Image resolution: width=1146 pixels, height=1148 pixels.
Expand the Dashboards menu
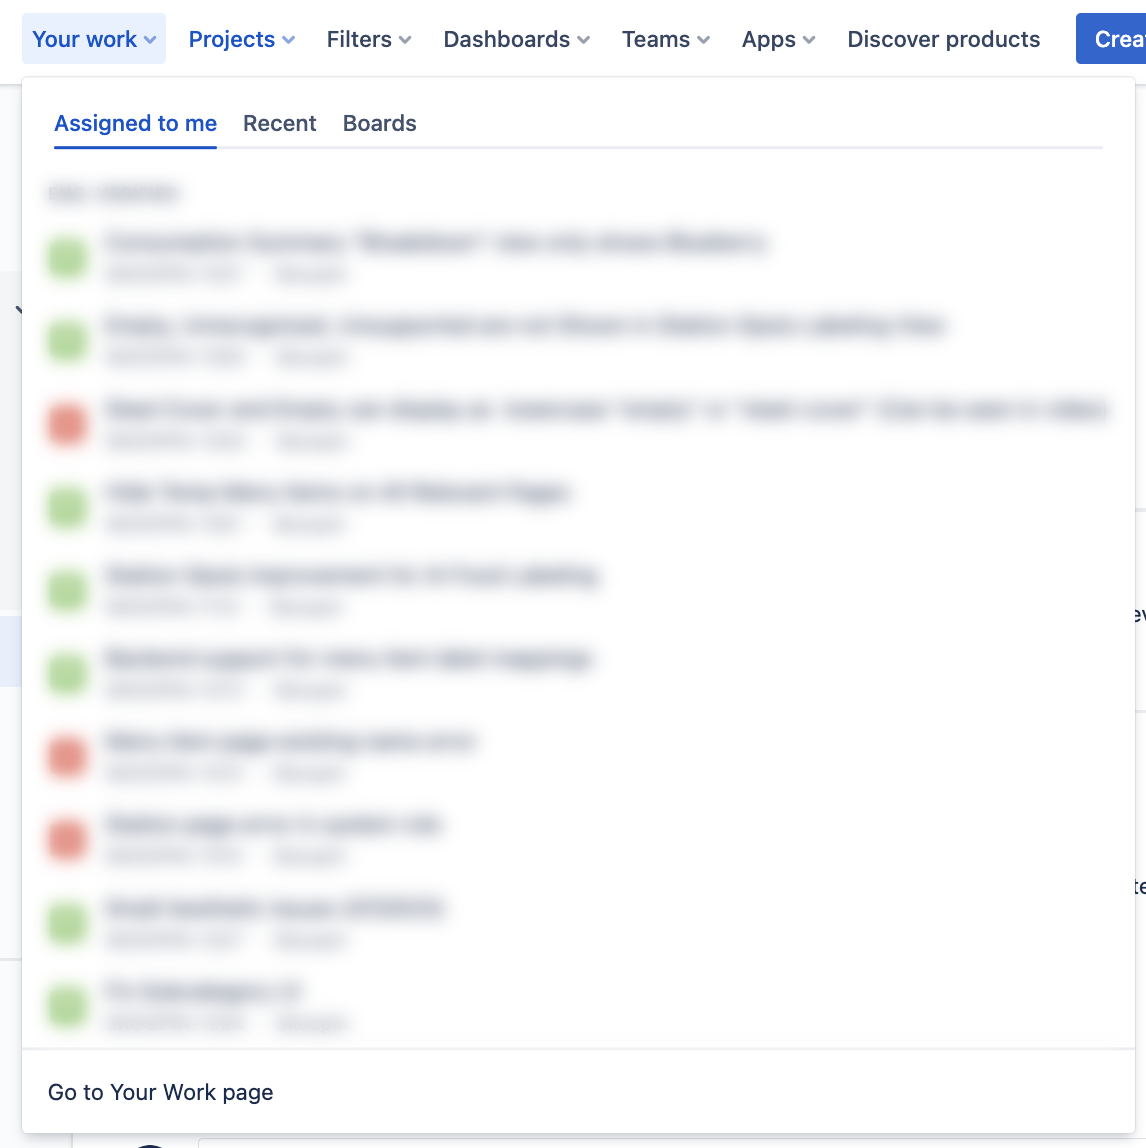[x=516, y=39]
